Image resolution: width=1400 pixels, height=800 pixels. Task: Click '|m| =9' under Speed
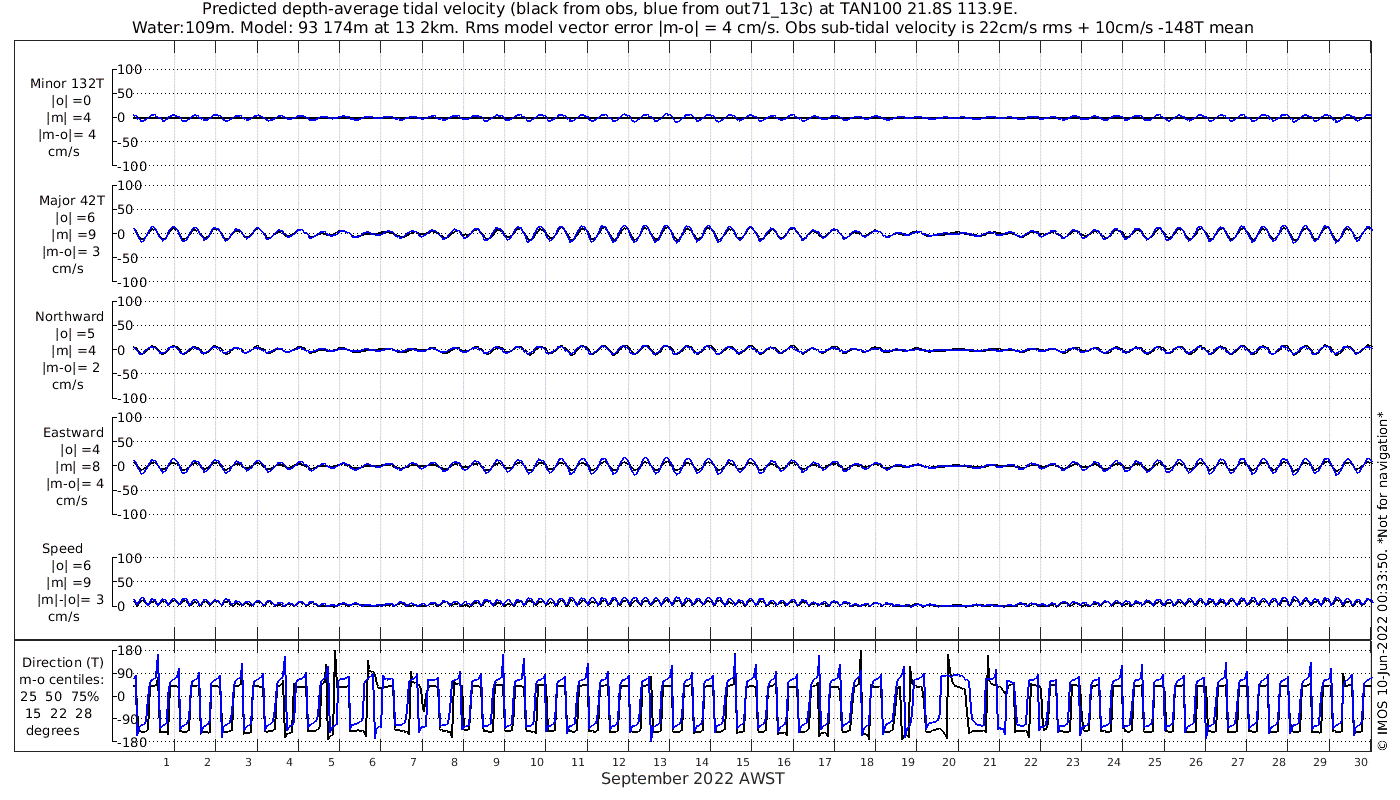(x=70, y=582)
